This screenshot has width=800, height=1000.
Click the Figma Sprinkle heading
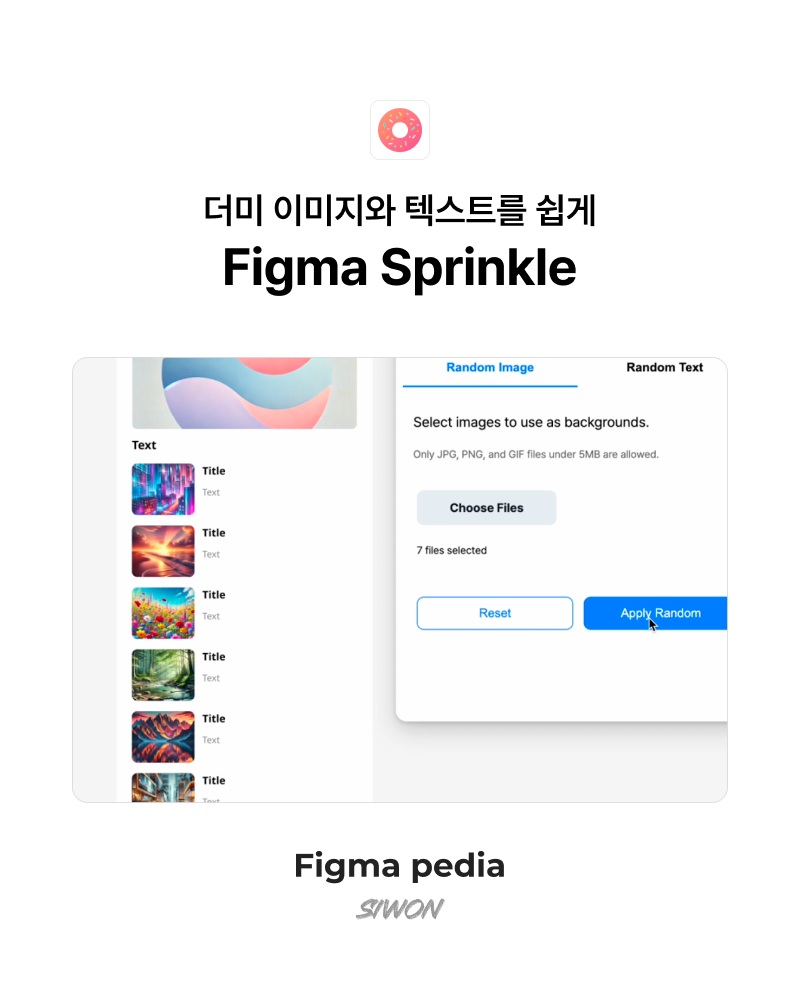399,268
